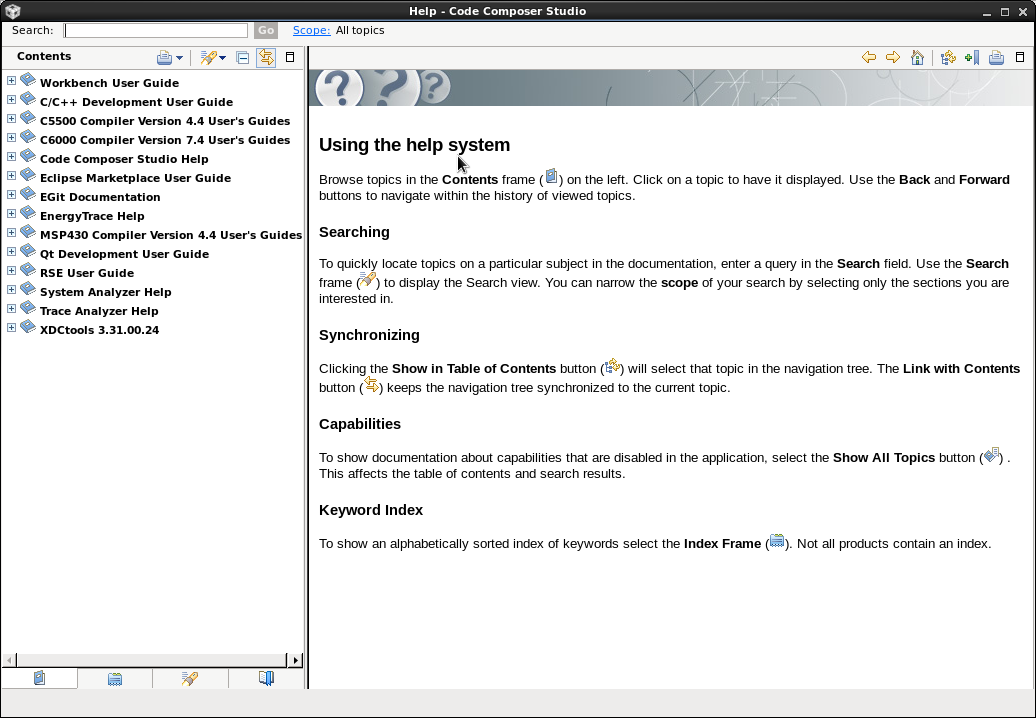
Task: Click book icon beside C6000 Compiler guides
Action: pos(28,137)
